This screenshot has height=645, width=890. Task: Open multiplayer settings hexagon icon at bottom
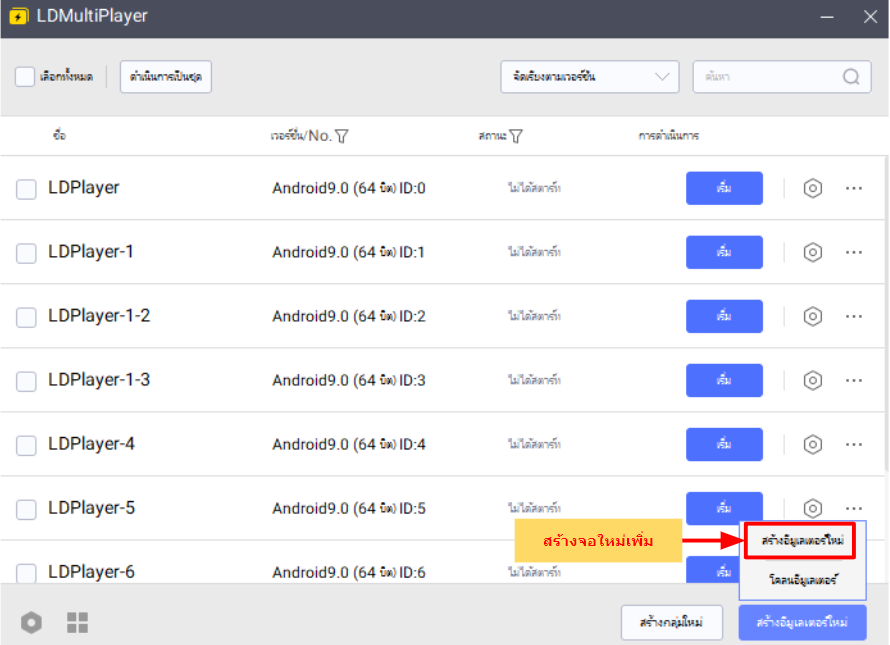coord(31,622)
